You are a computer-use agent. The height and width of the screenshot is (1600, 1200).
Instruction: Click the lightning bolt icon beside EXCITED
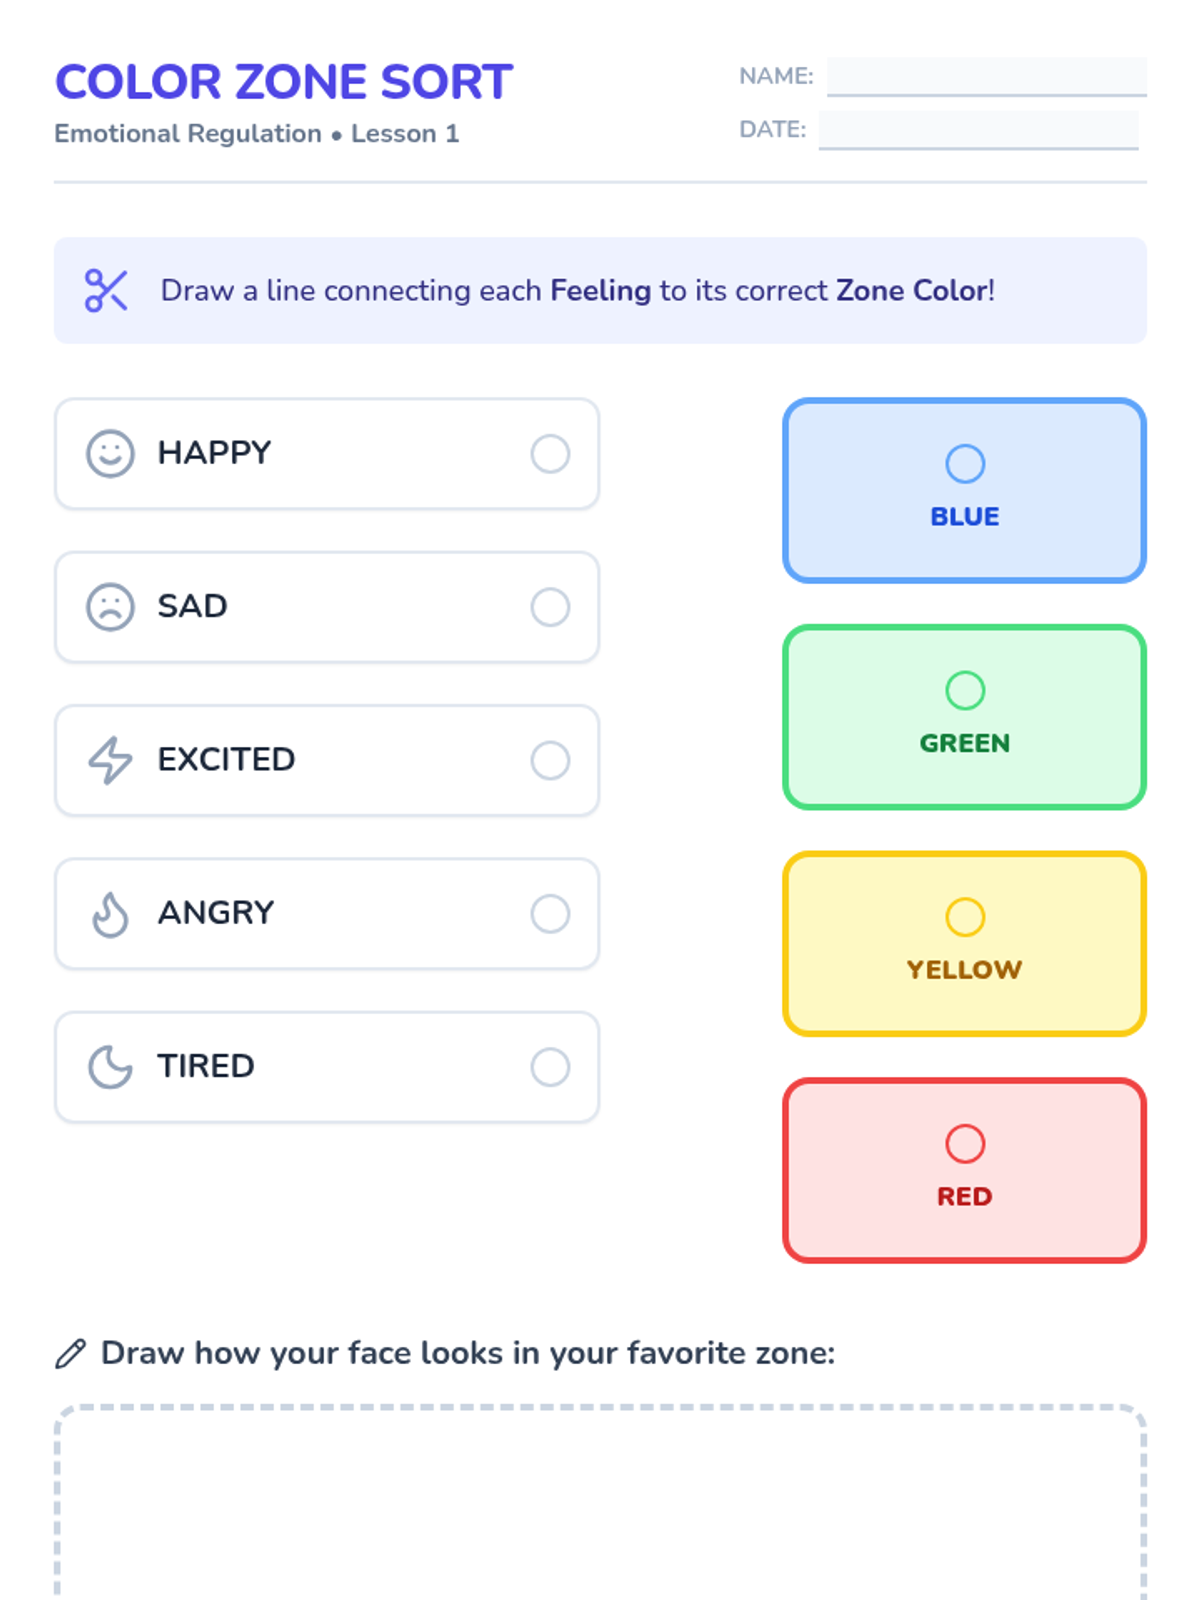click(x=110, y=760)
